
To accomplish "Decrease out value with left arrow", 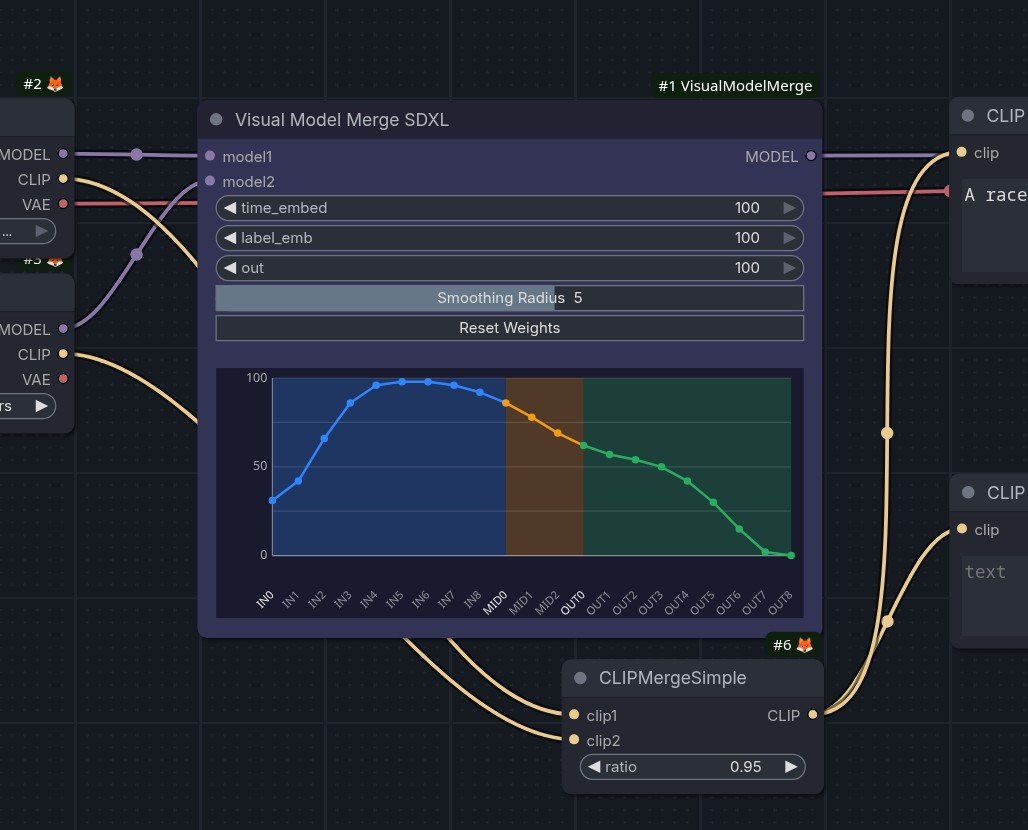I will click(229, 268).
